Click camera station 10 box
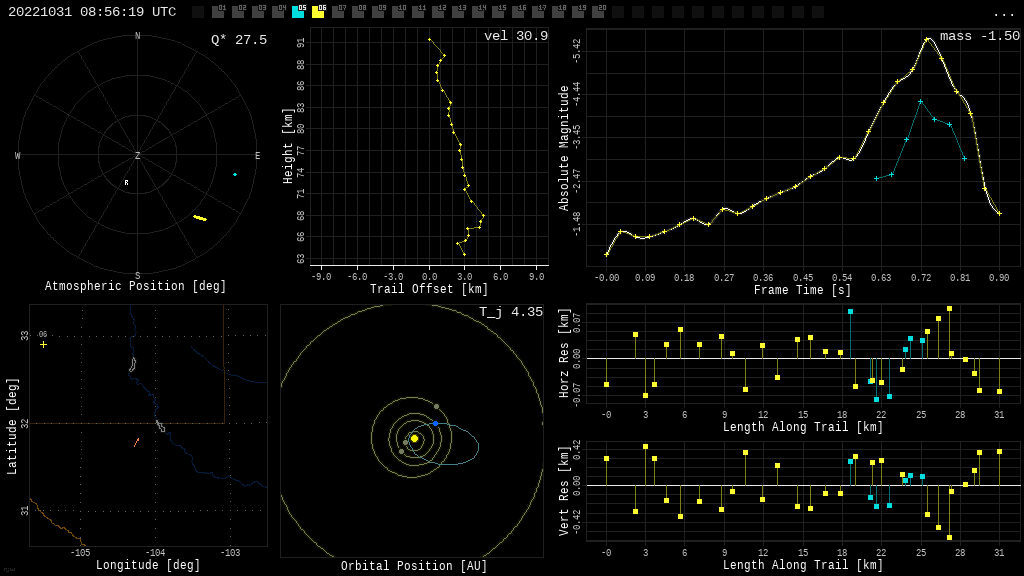Image resolution: width=1024 pixels, height=576 pixels. [x=398, y=12]
